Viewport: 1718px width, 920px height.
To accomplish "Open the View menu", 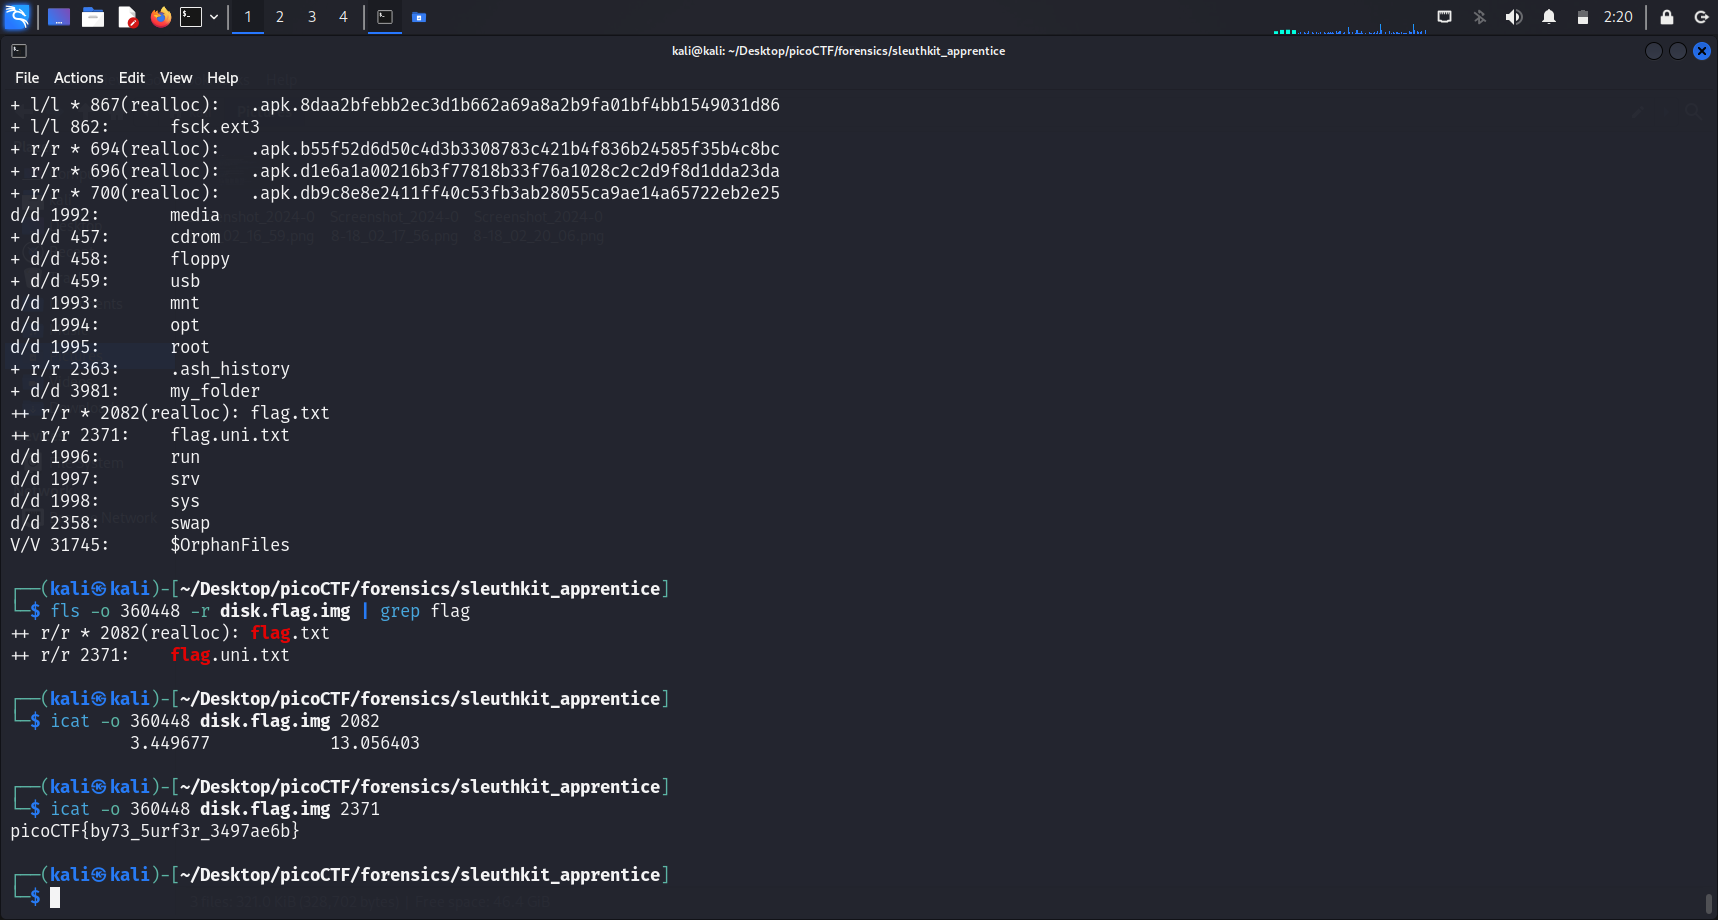I will 176,78.
